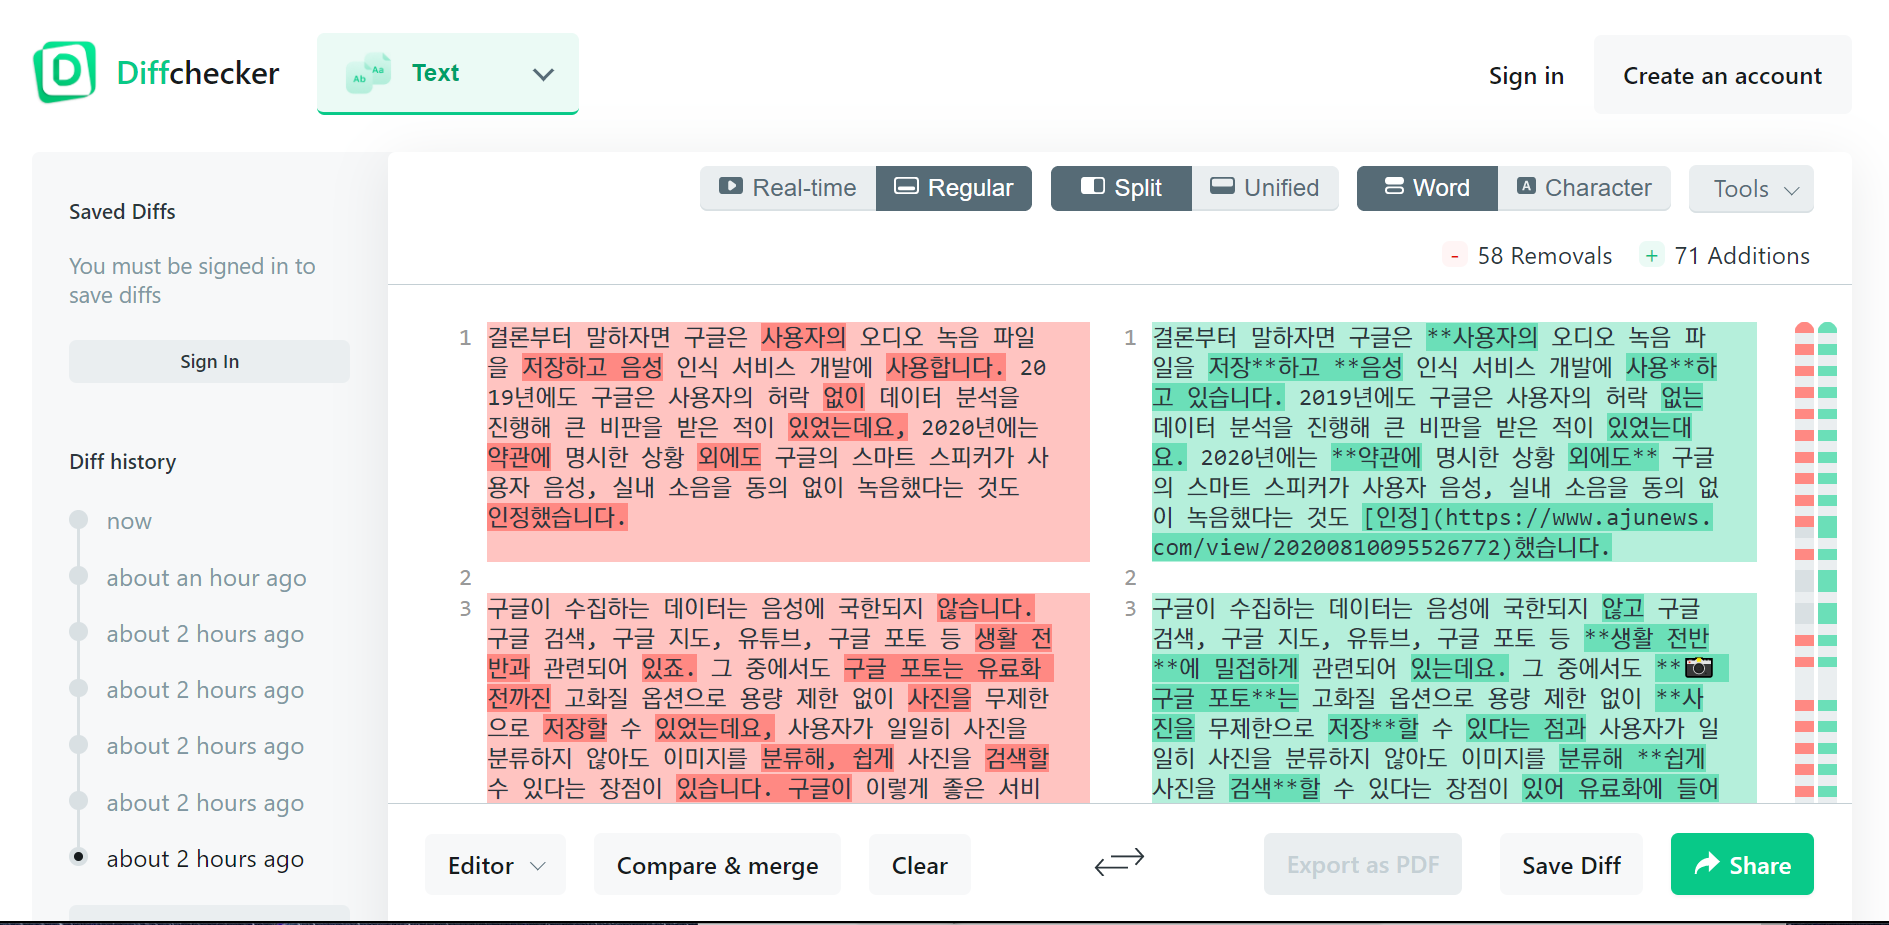Click the Diffchecker logo icon
1889x925 pixels.
coord(65,72)
